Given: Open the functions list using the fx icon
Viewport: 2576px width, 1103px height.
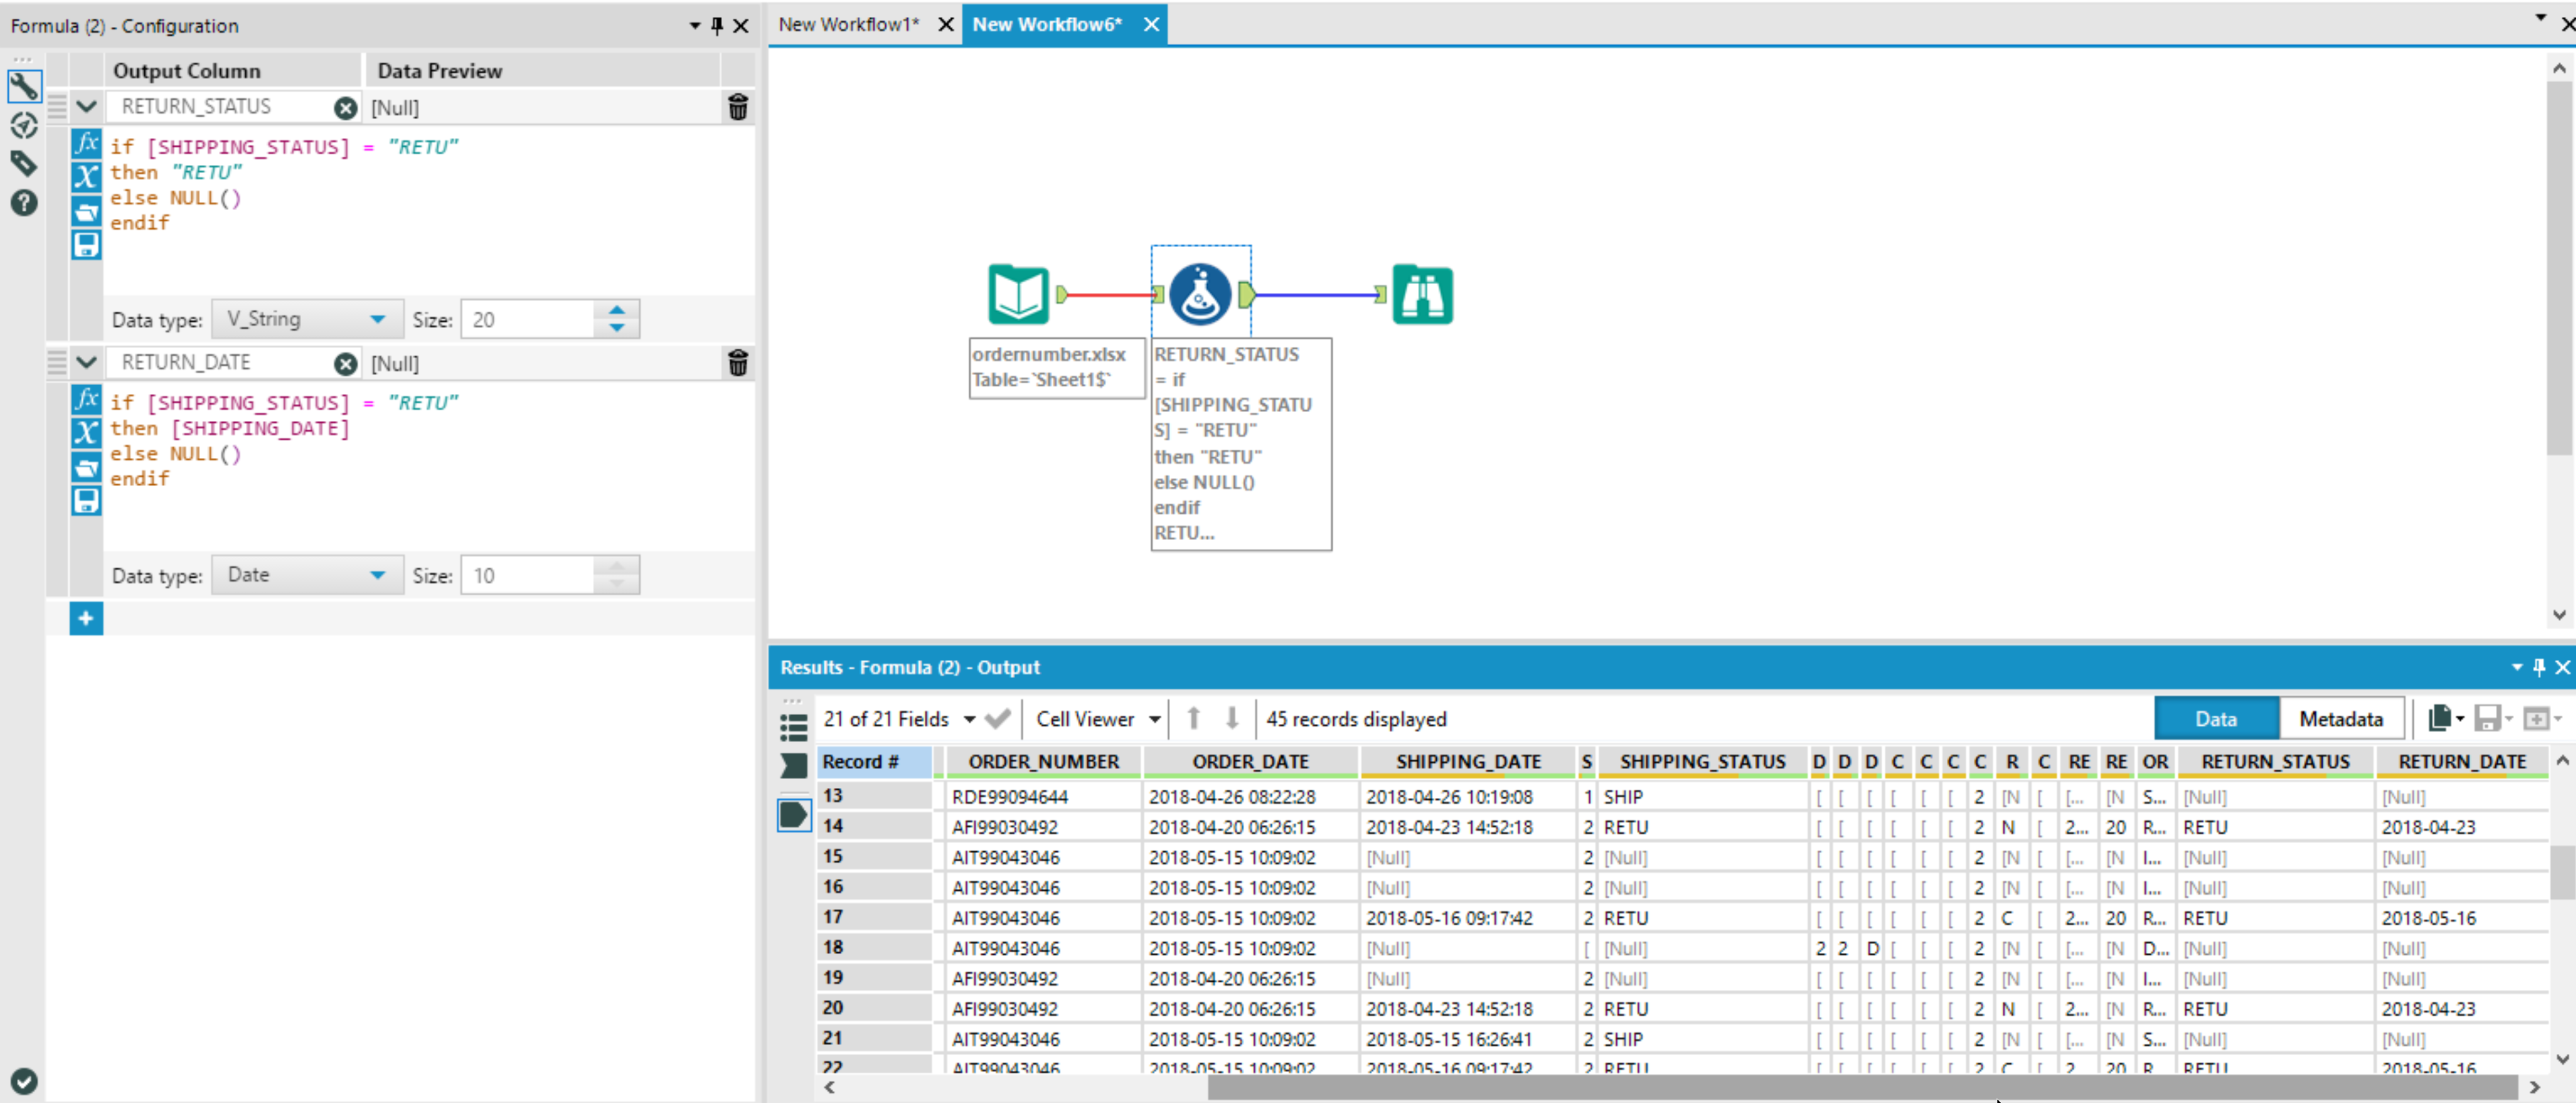Looking at the screenshot, I should coord(86,143).
